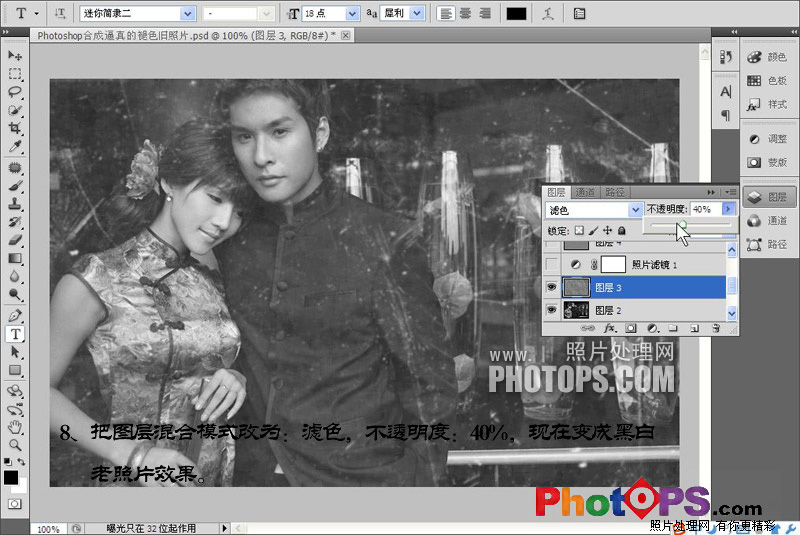Select the Eyedropper tool

(15, 147)
